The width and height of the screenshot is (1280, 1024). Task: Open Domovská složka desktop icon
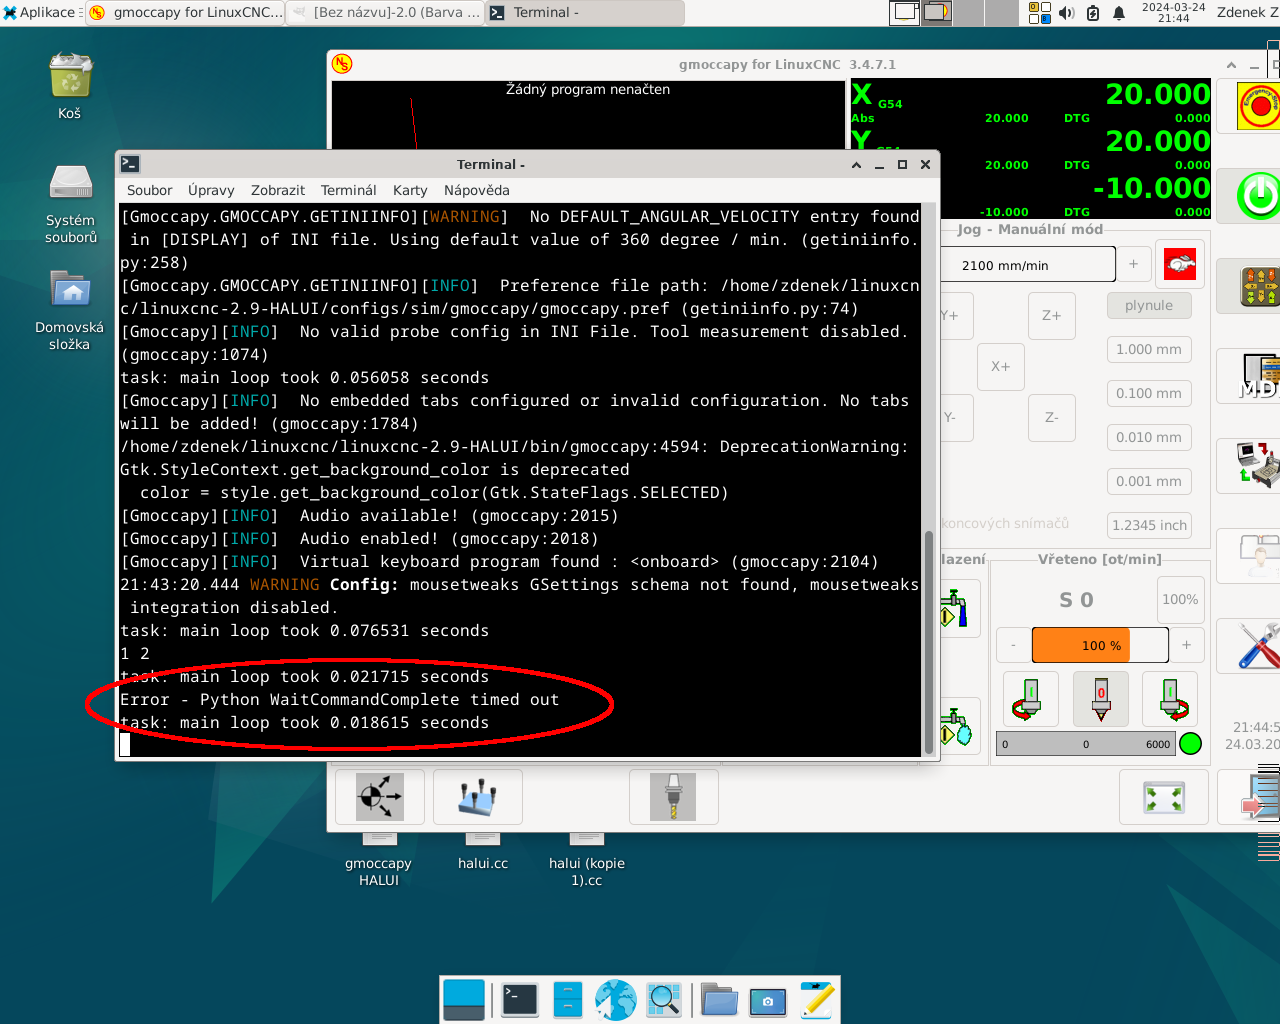click(x=70, y=310)
